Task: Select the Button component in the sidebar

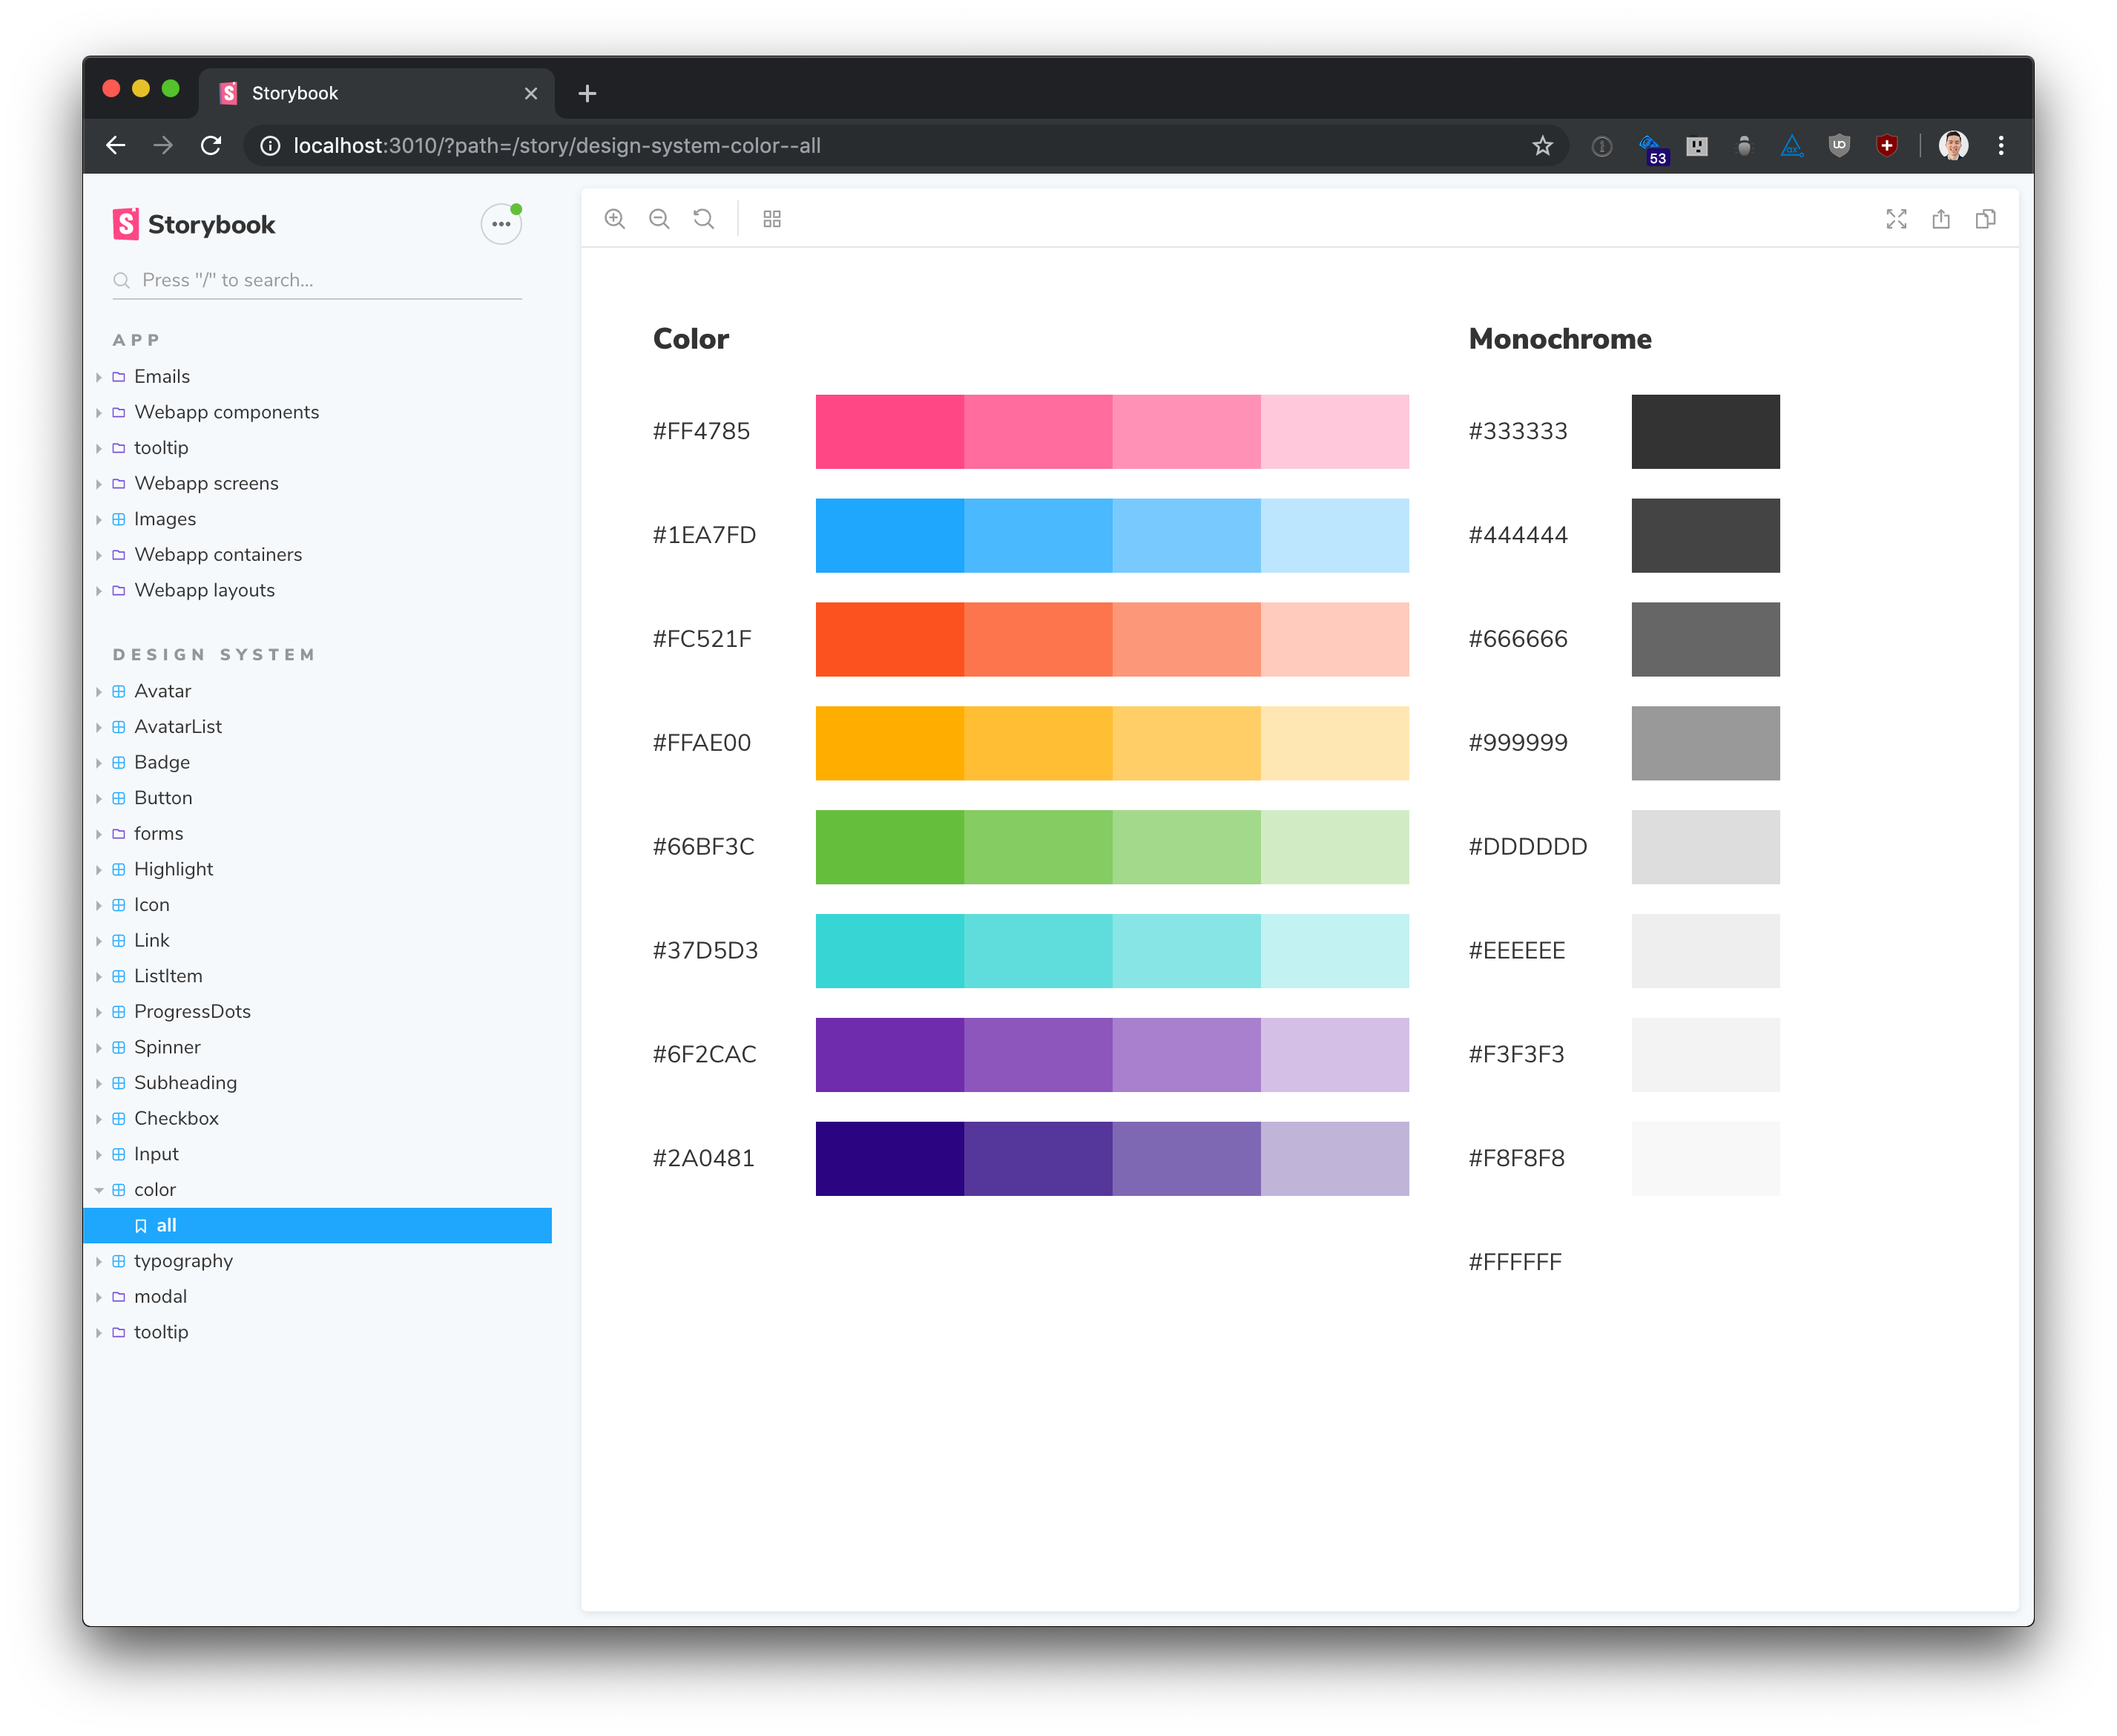Action: pos(163,797)
